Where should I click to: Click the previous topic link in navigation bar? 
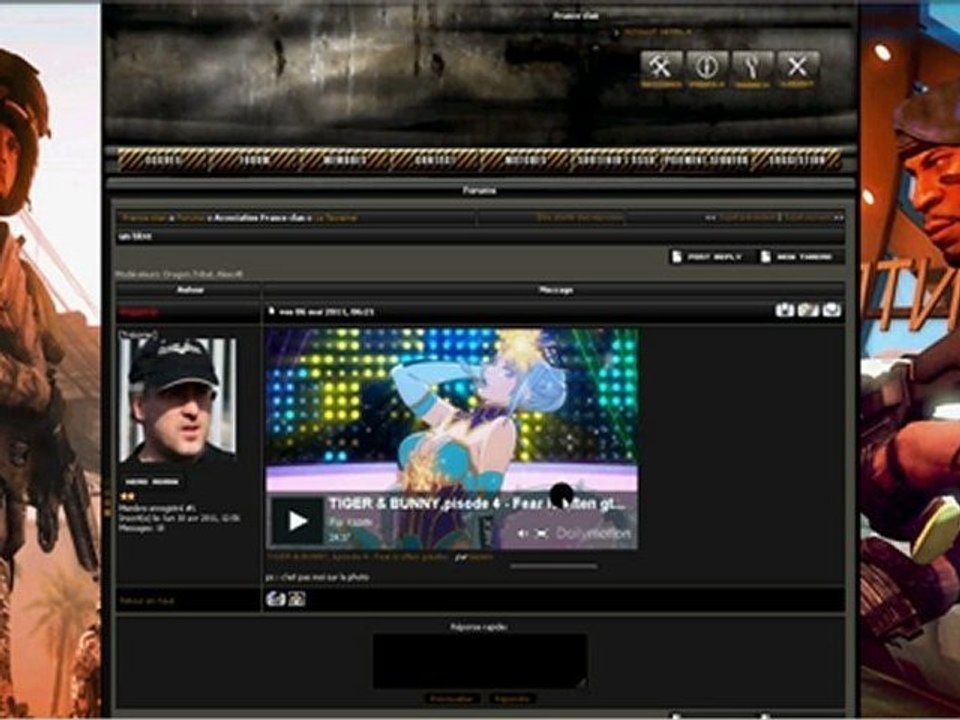(746, 217)
